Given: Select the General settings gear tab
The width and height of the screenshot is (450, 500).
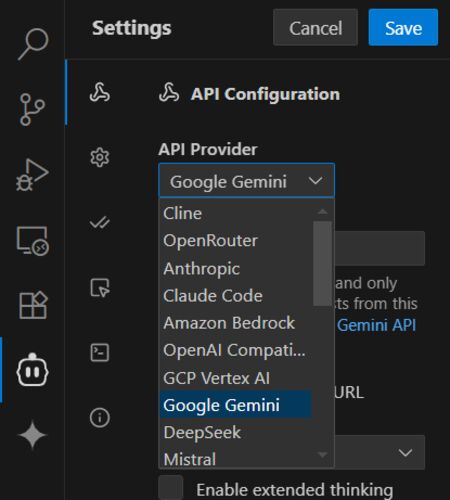Looking at the screenshot, I should point(100,157).
